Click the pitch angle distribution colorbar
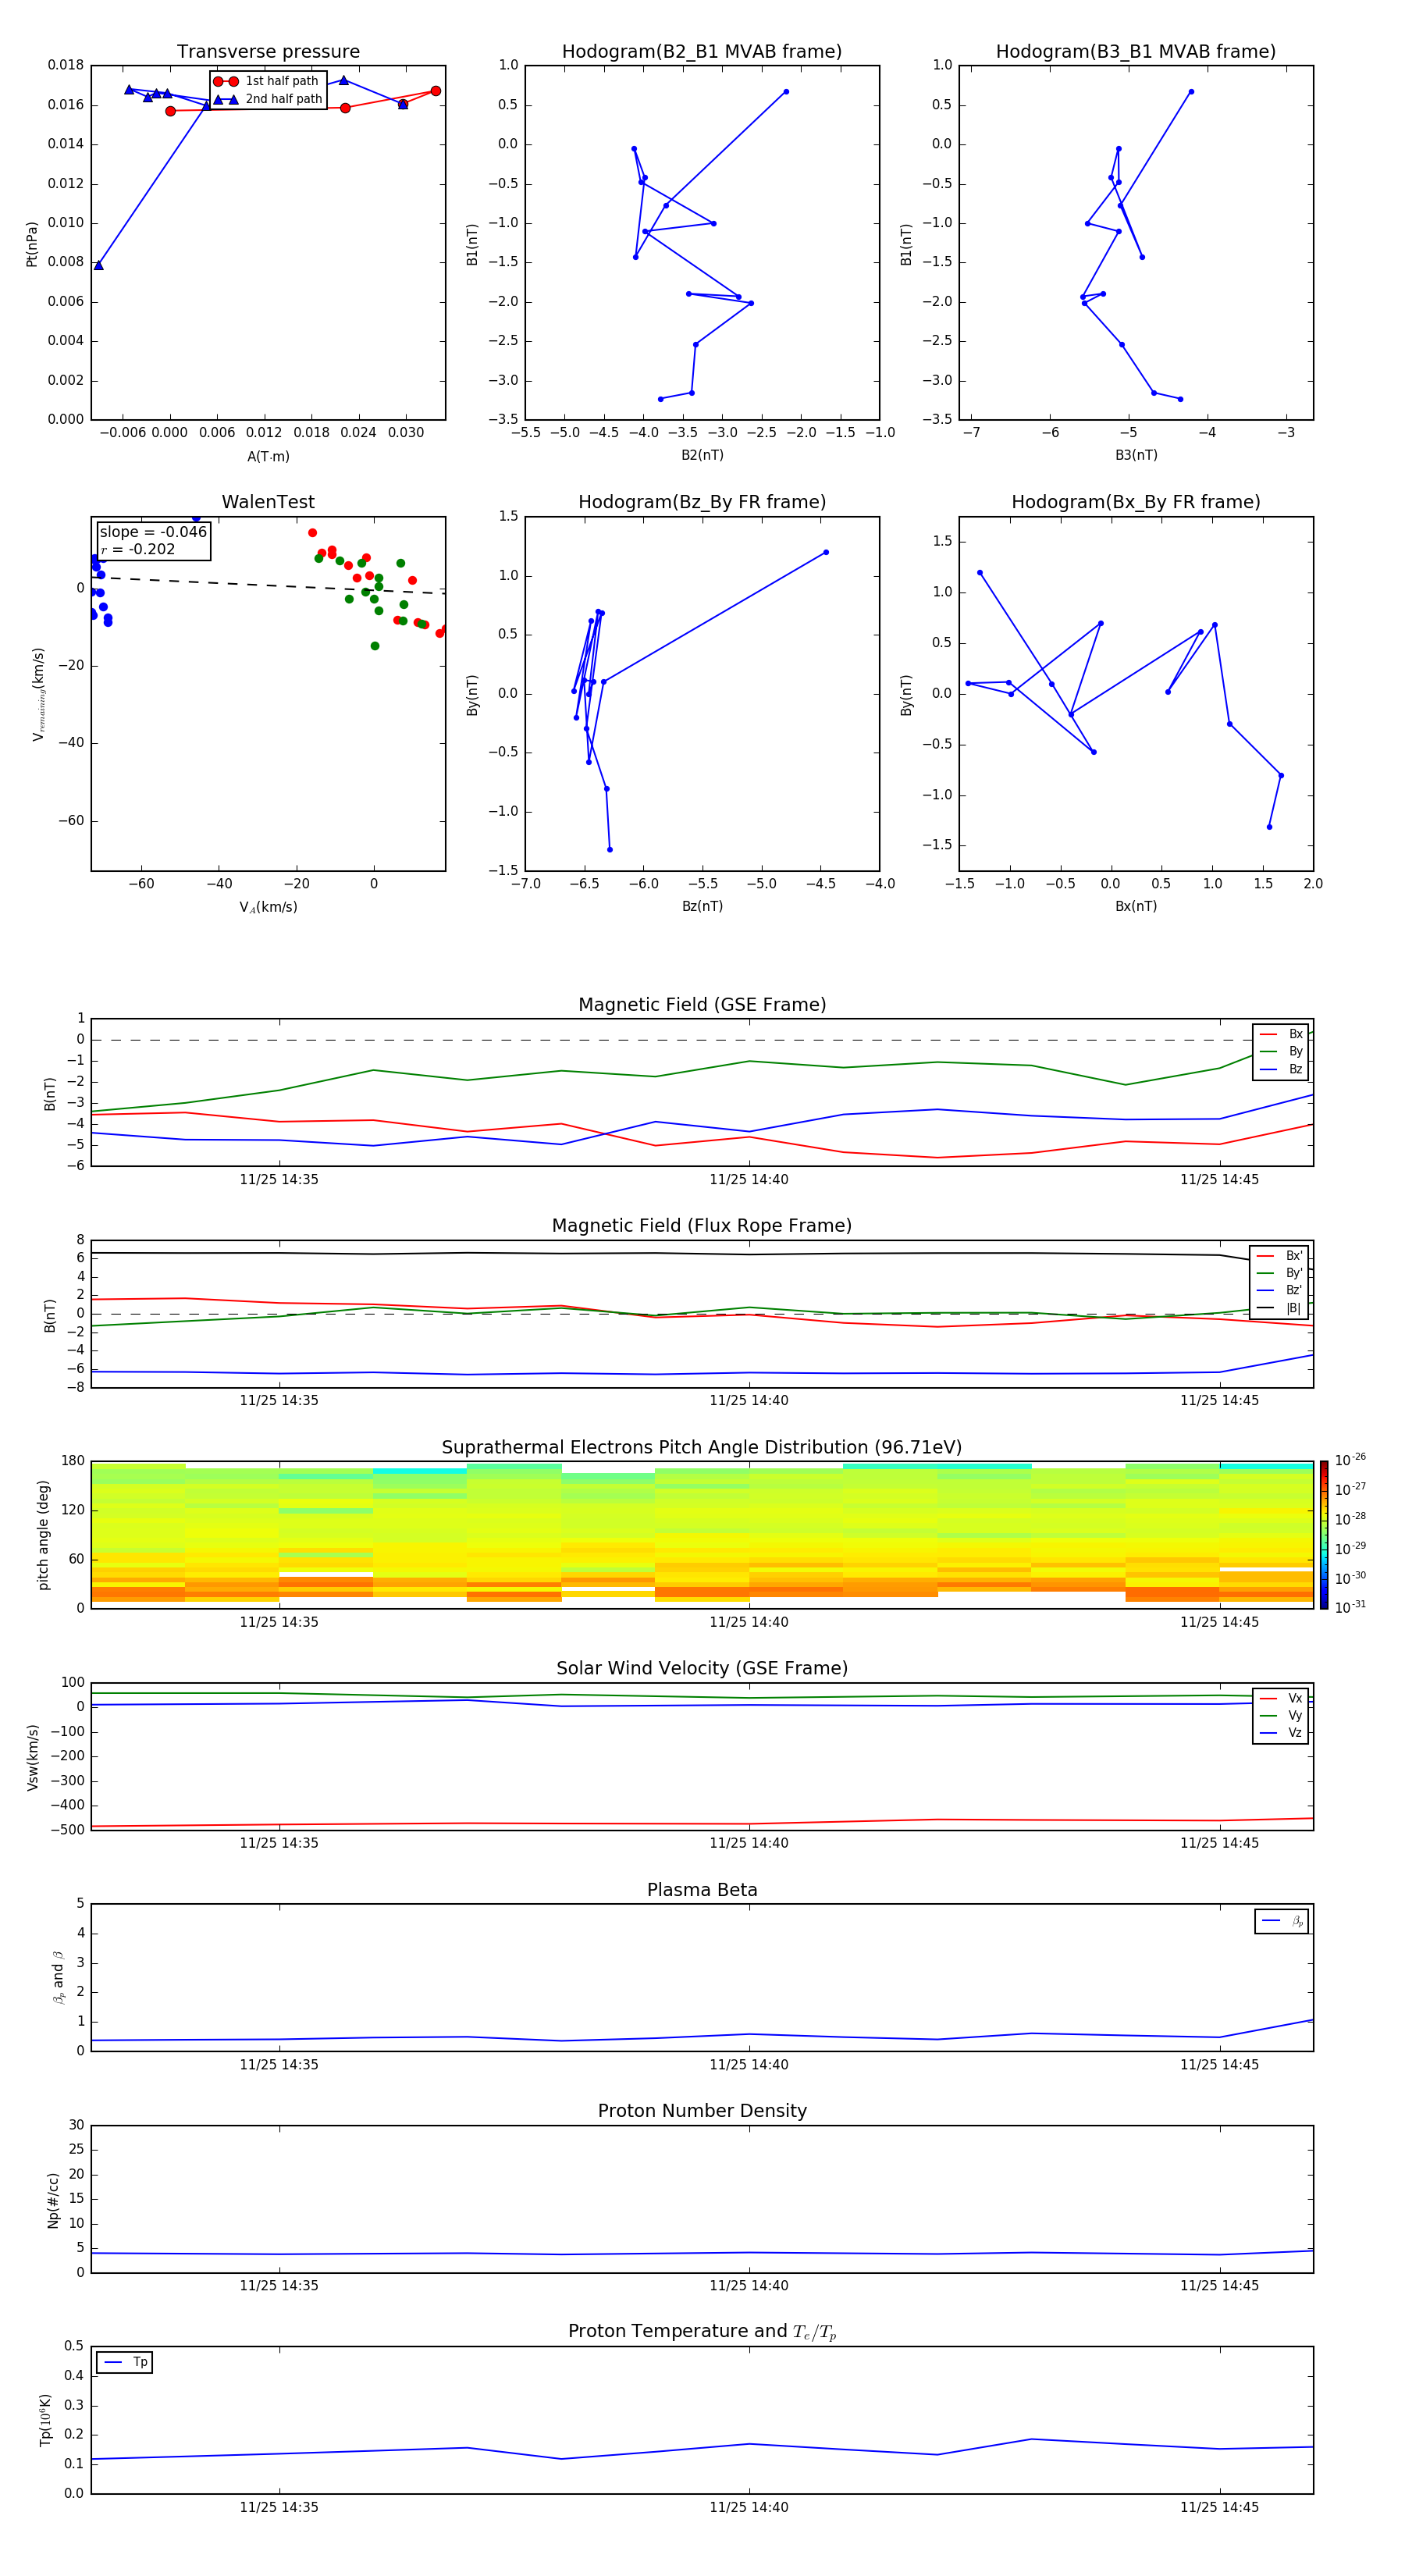 (1324, 1535)
